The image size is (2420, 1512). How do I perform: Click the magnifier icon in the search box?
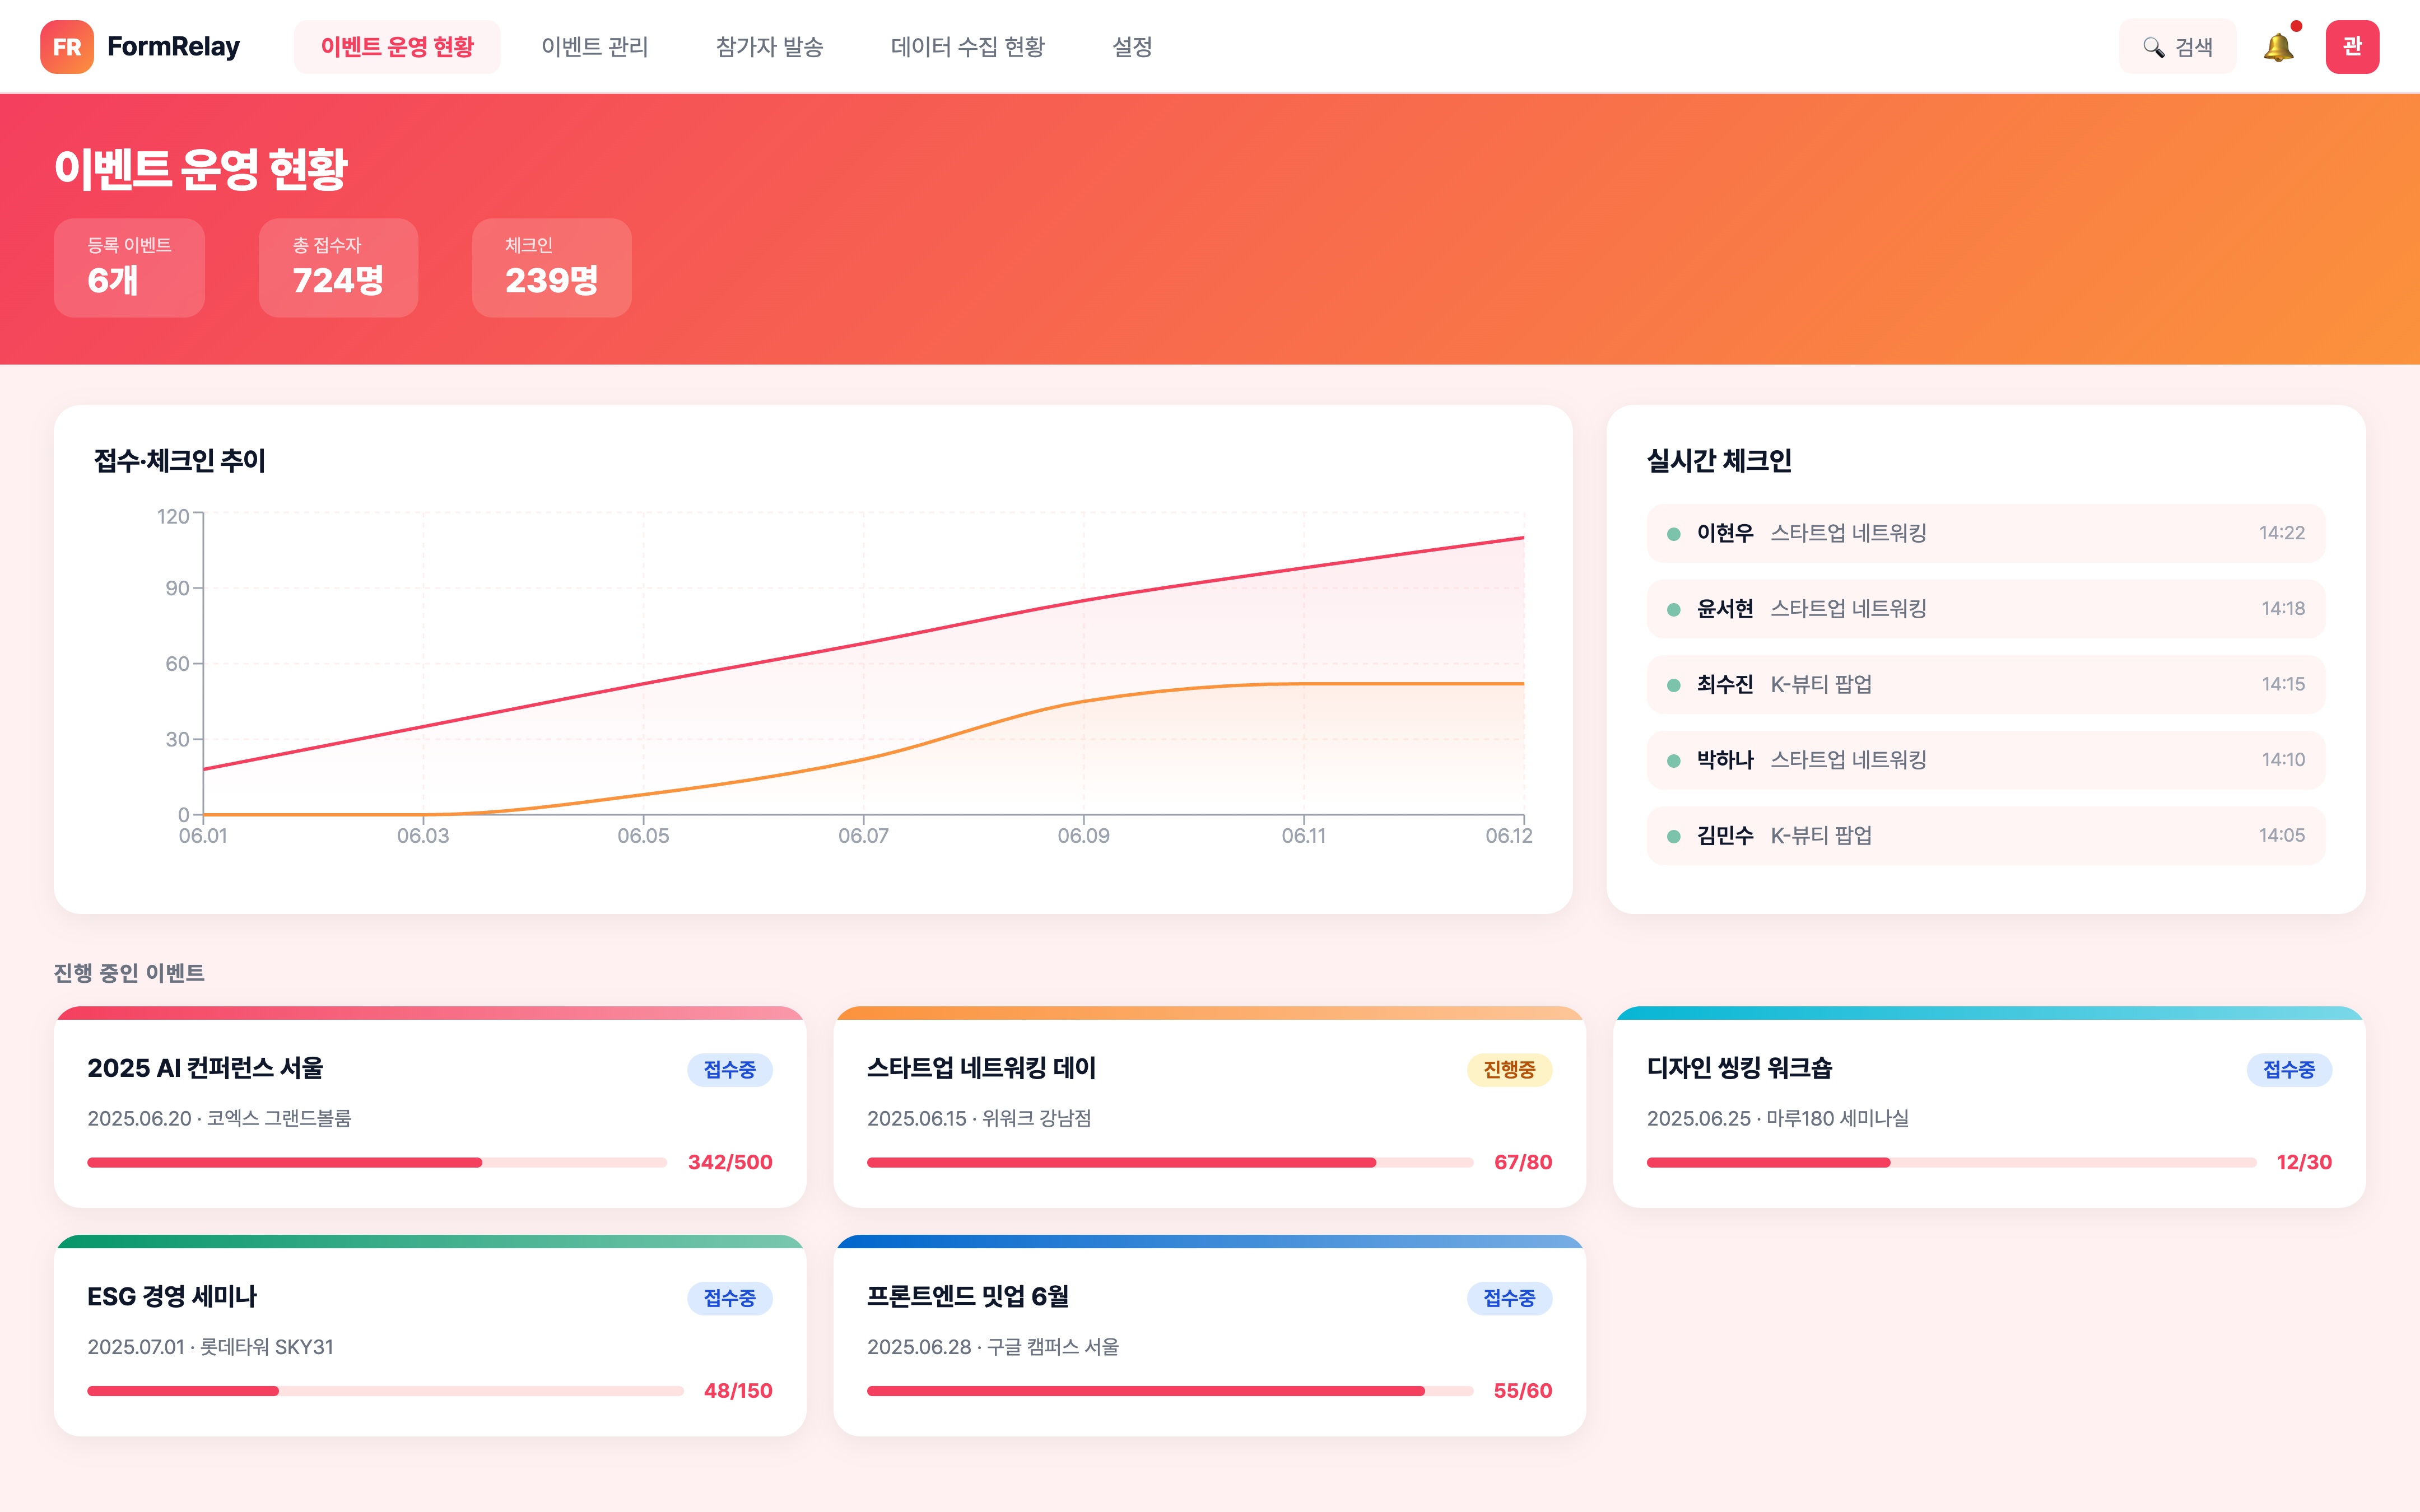click(2153, 47)
